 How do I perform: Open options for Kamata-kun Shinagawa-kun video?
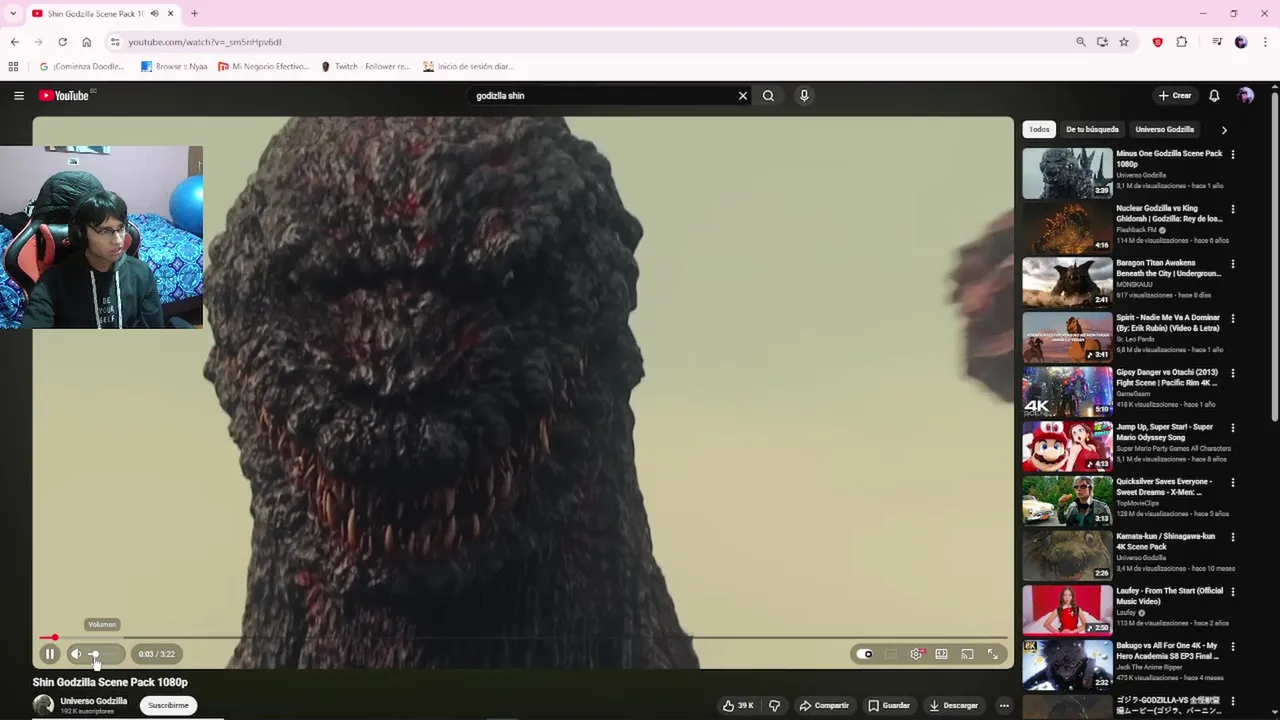[x=1233, y=537]
